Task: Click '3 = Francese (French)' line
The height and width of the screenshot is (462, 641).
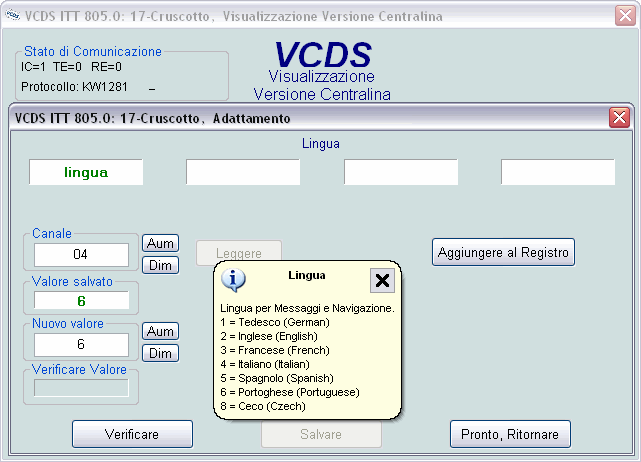Action: coord(275,350)
